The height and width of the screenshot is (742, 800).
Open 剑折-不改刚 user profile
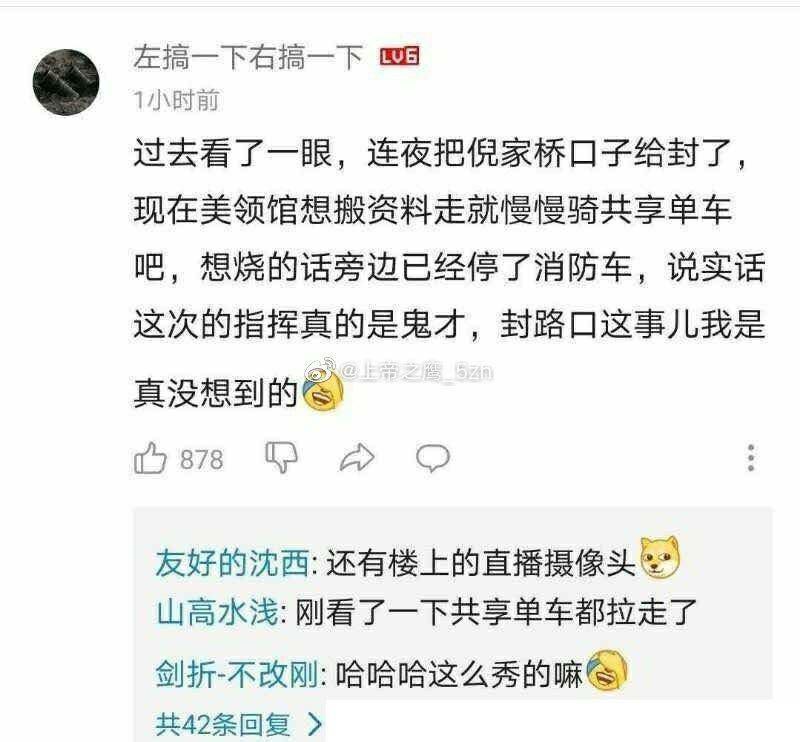(x=237, y=674)
